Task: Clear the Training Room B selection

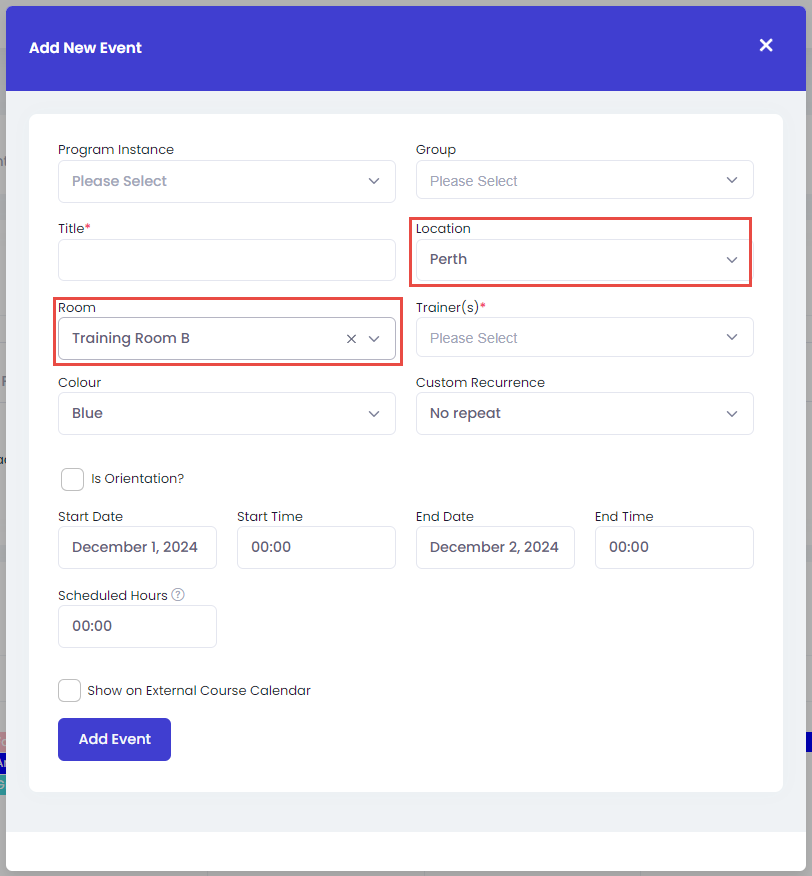Action: tap(351, 339)
